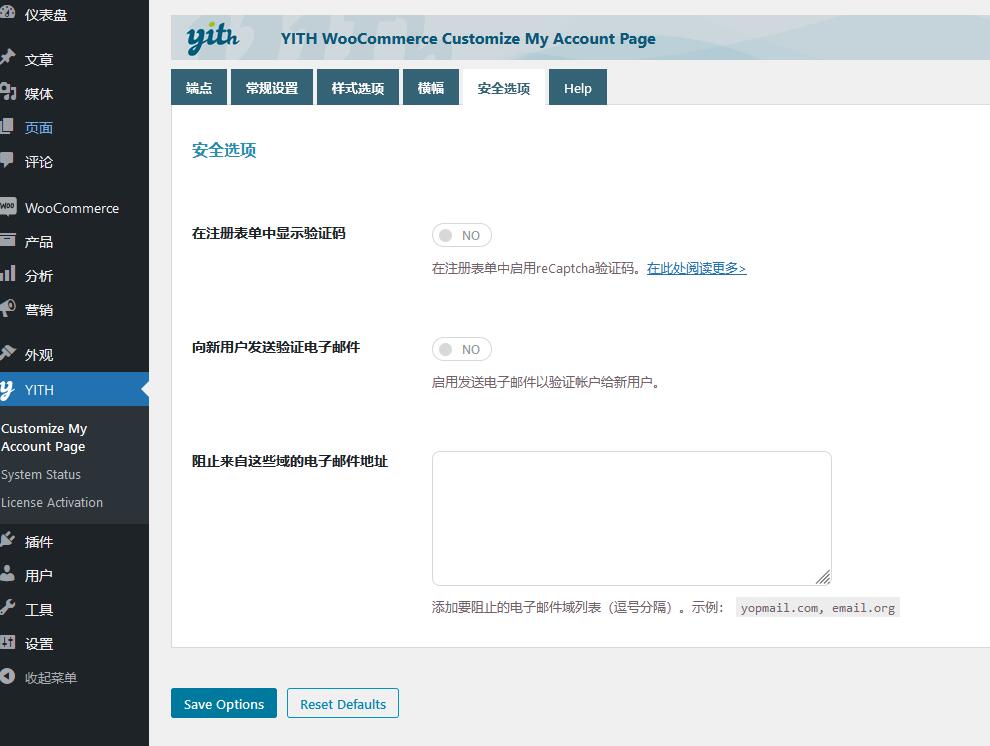
Task: Click the dashboard (仪表盘) gauge icon
Action: point(7,15)
